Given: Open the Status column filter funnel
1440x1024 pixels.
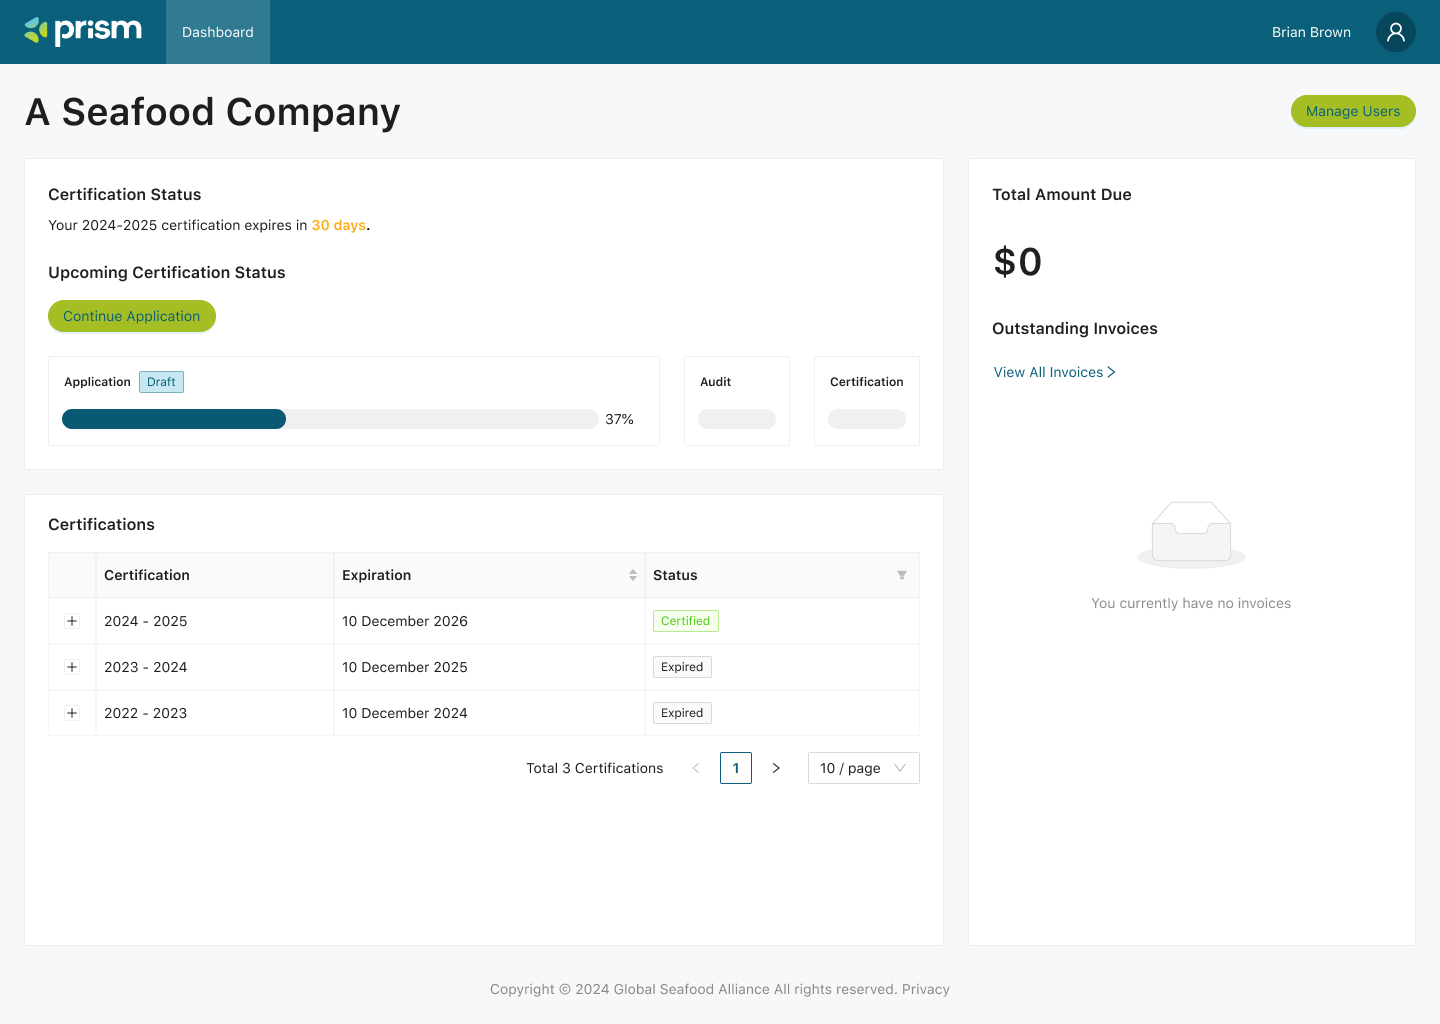Looking at the screenshot, I should click(x=901, y=575).
